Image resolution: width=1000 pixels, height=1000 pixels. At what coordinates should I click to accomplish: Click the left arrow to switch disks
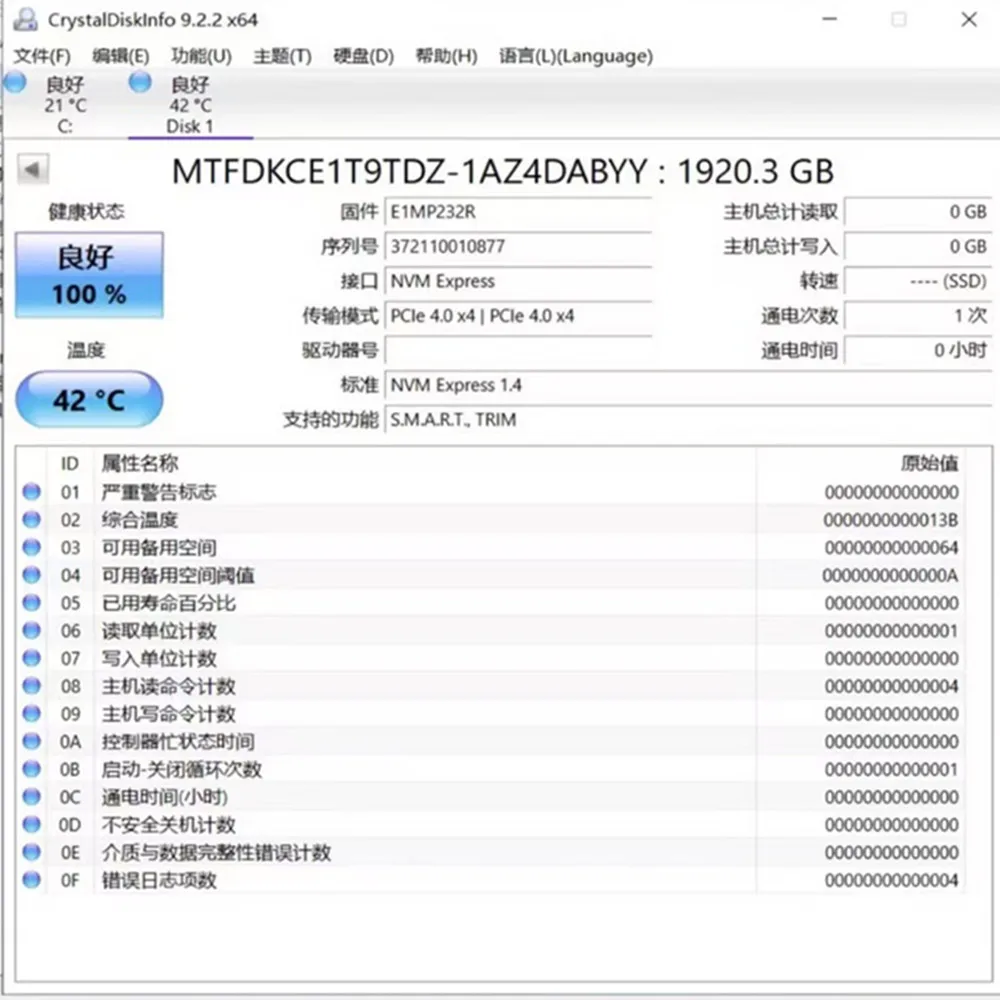click(x=31, y=168)
